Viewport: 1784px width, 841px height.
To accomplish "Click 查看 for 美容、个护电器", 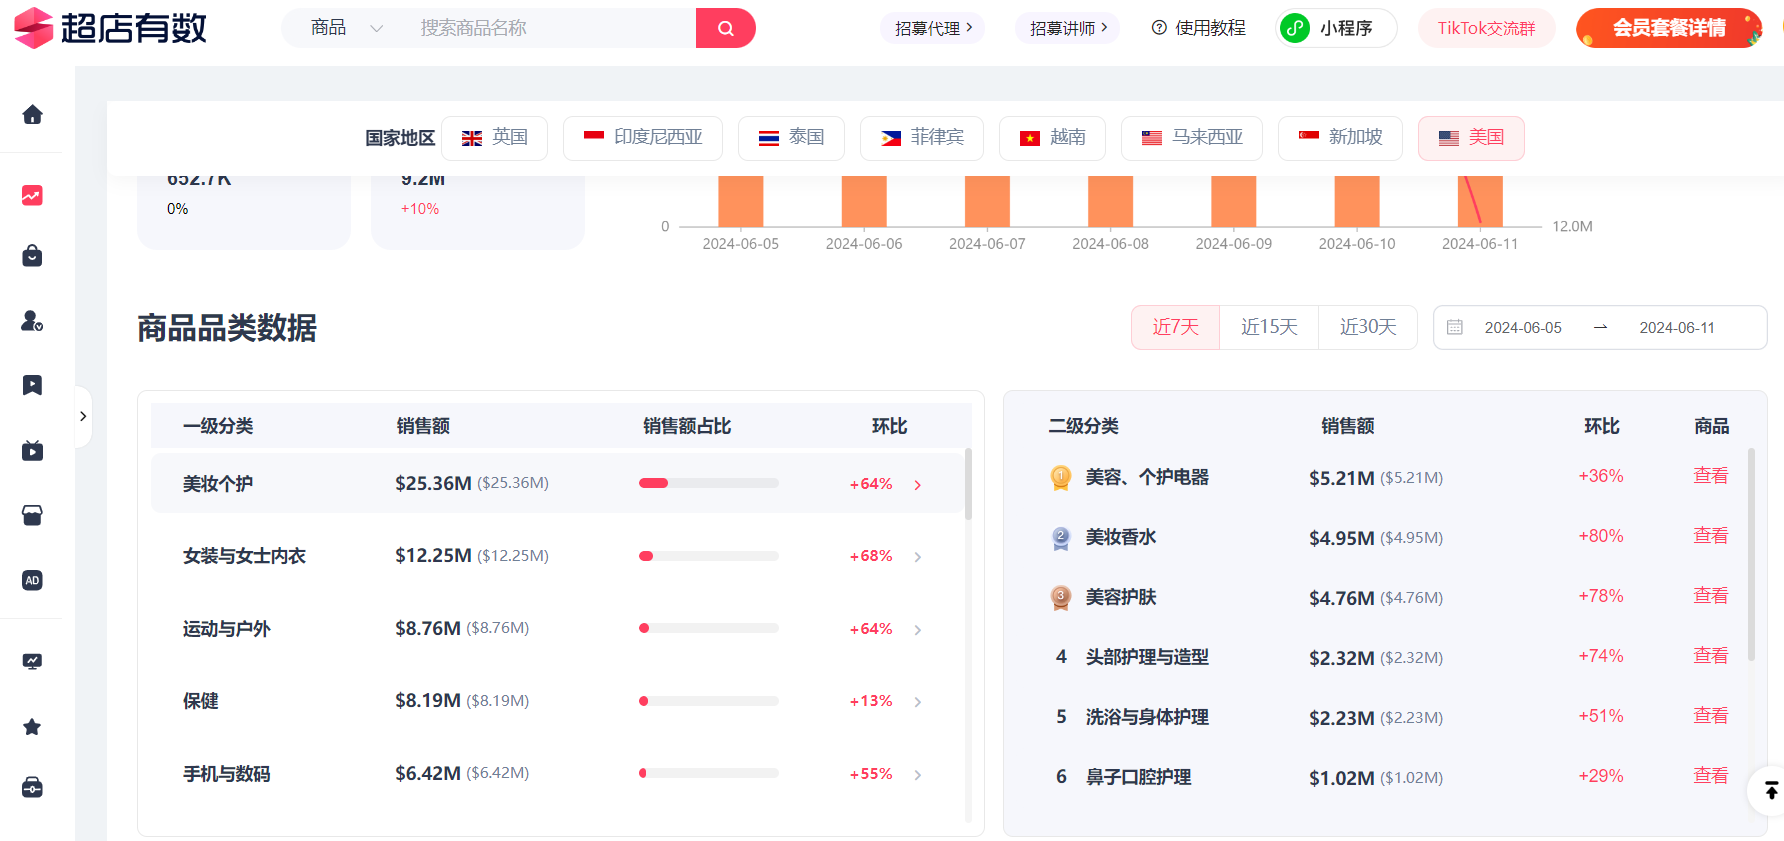I will click(1710, 476).
